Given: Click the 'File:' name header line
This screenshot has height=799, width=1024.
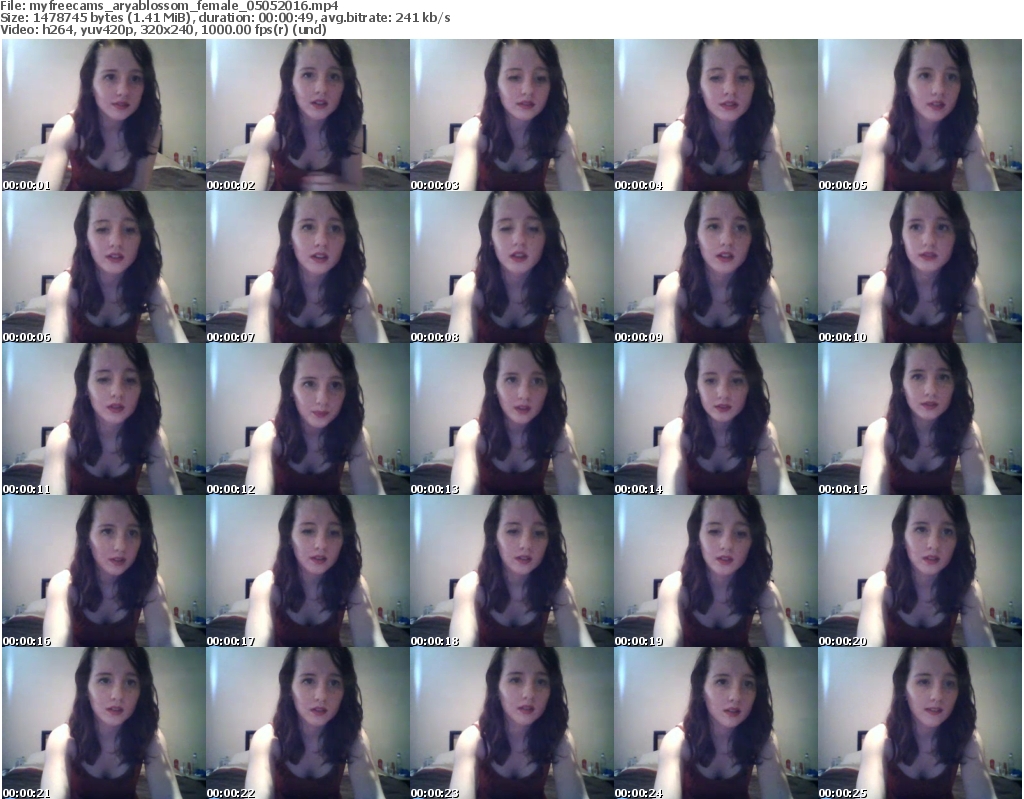Looking at the screenshot, I should [169, 6].
